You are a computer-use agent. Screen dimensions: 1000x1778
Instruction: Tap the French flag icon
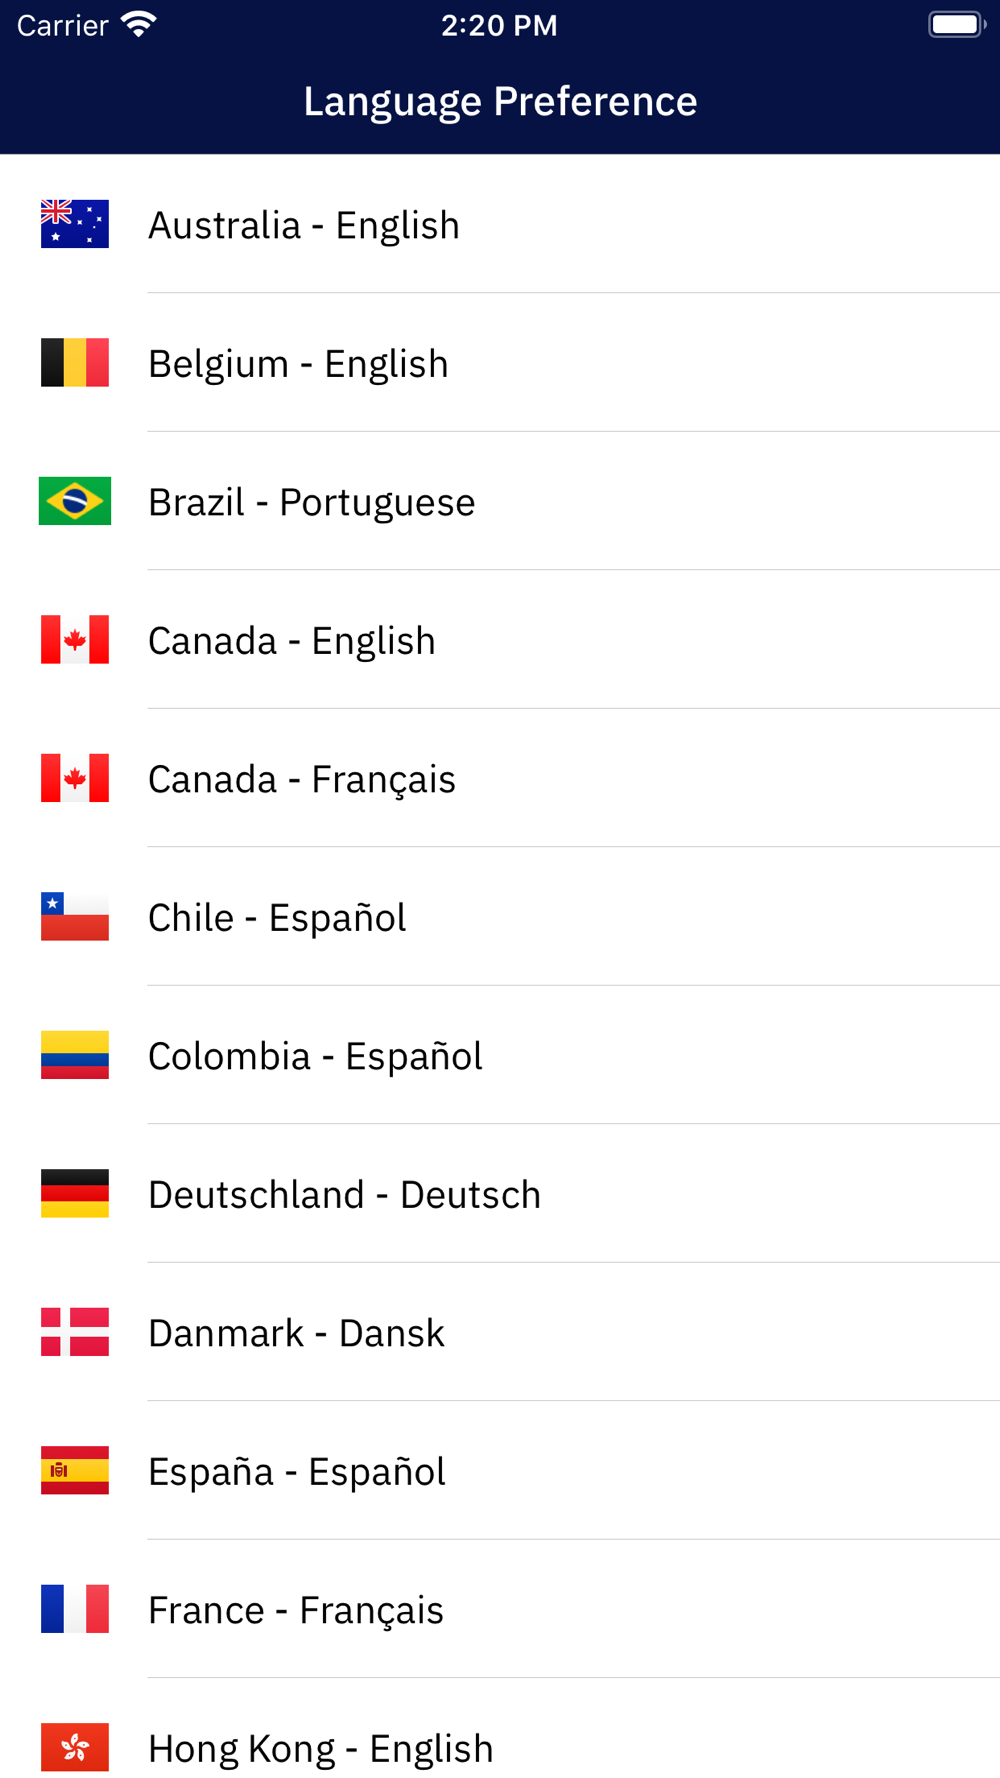[75, 1609]
